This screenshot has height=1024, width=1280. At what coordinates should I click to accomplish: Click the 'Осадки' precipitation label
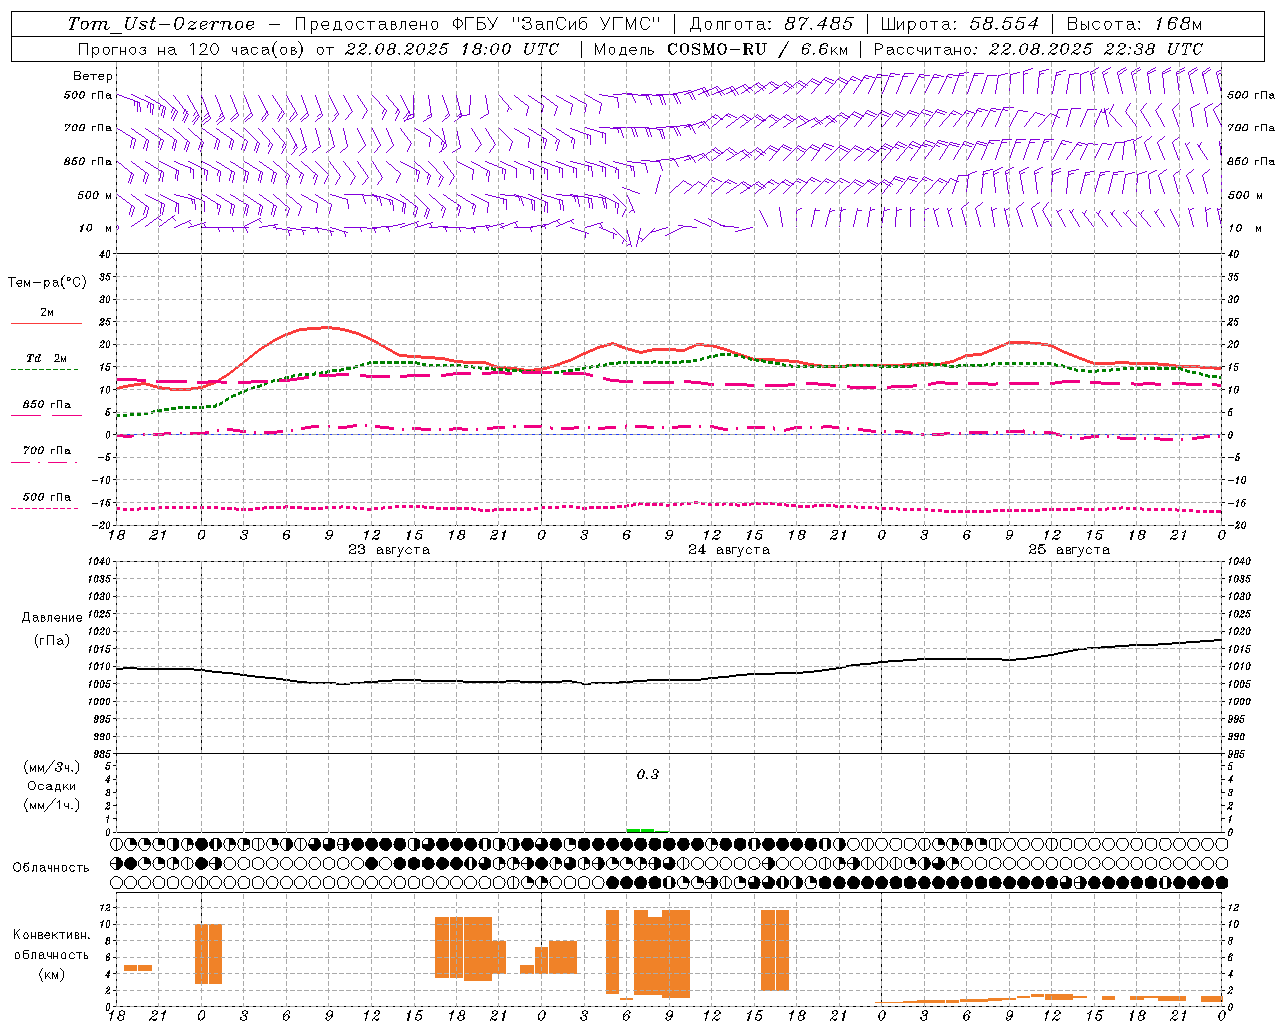tap(52, 786)
